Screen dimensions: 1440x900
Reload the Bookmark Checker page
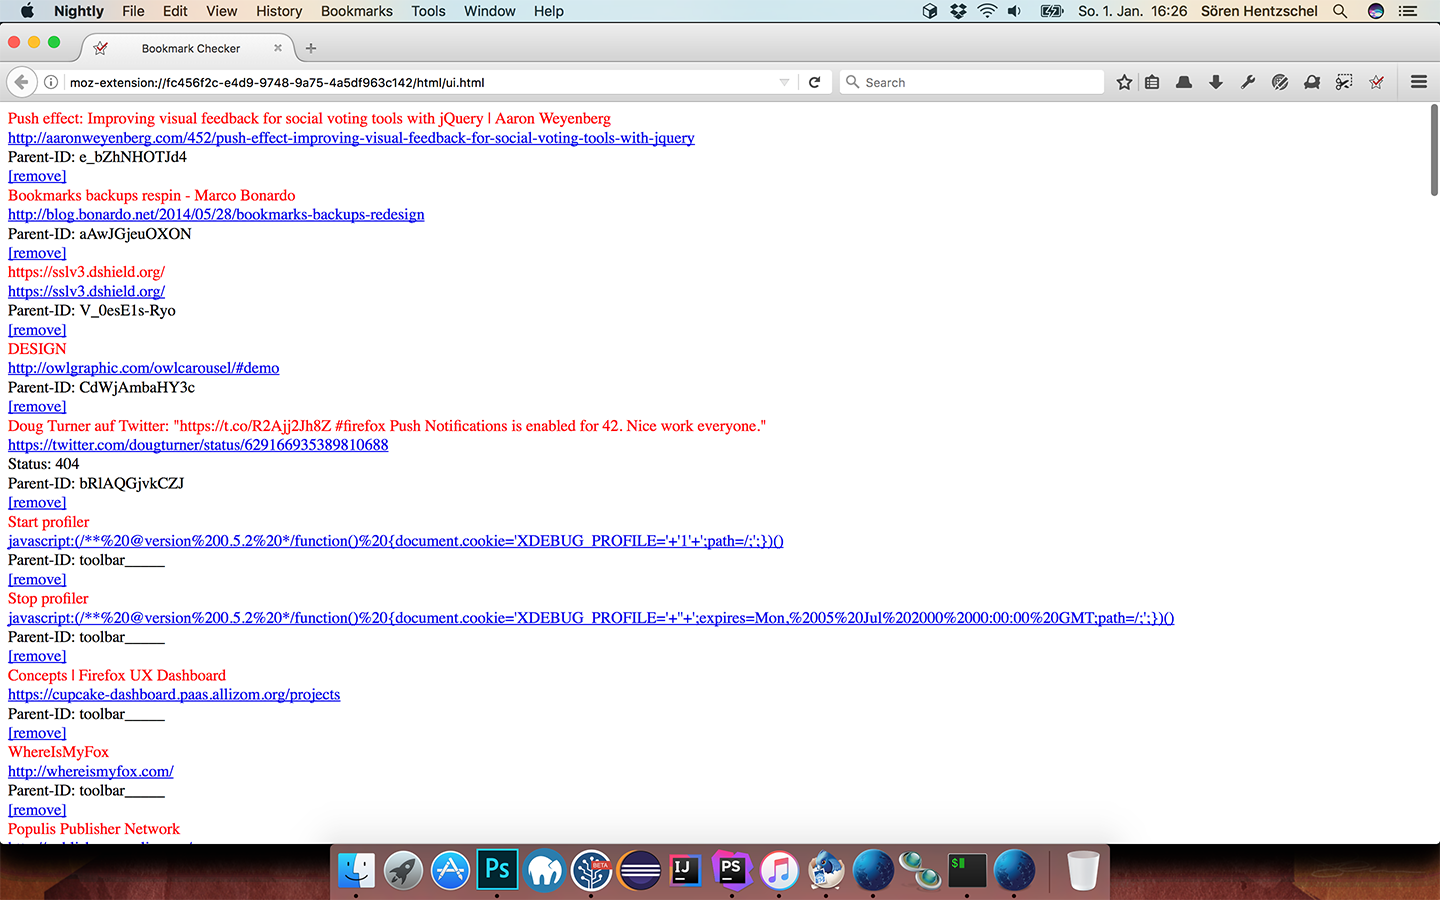coord(814,82)
